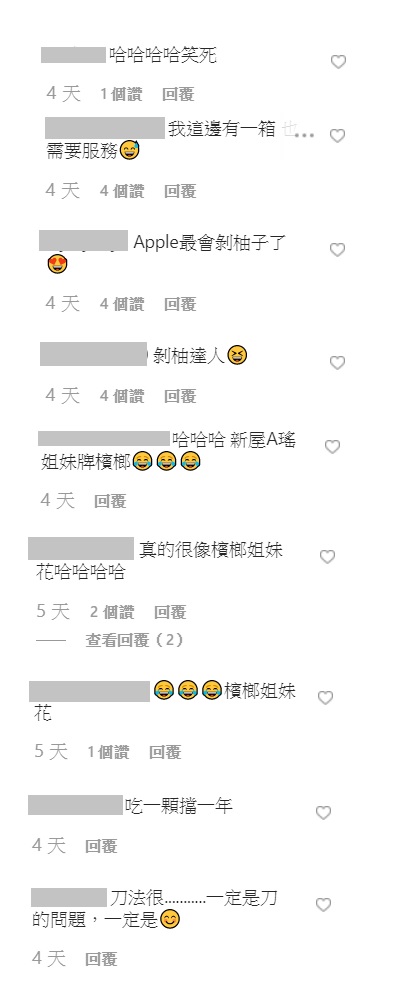Reply to the 剝柚達人 comment

pyautogui.click(x=180, y=396)
